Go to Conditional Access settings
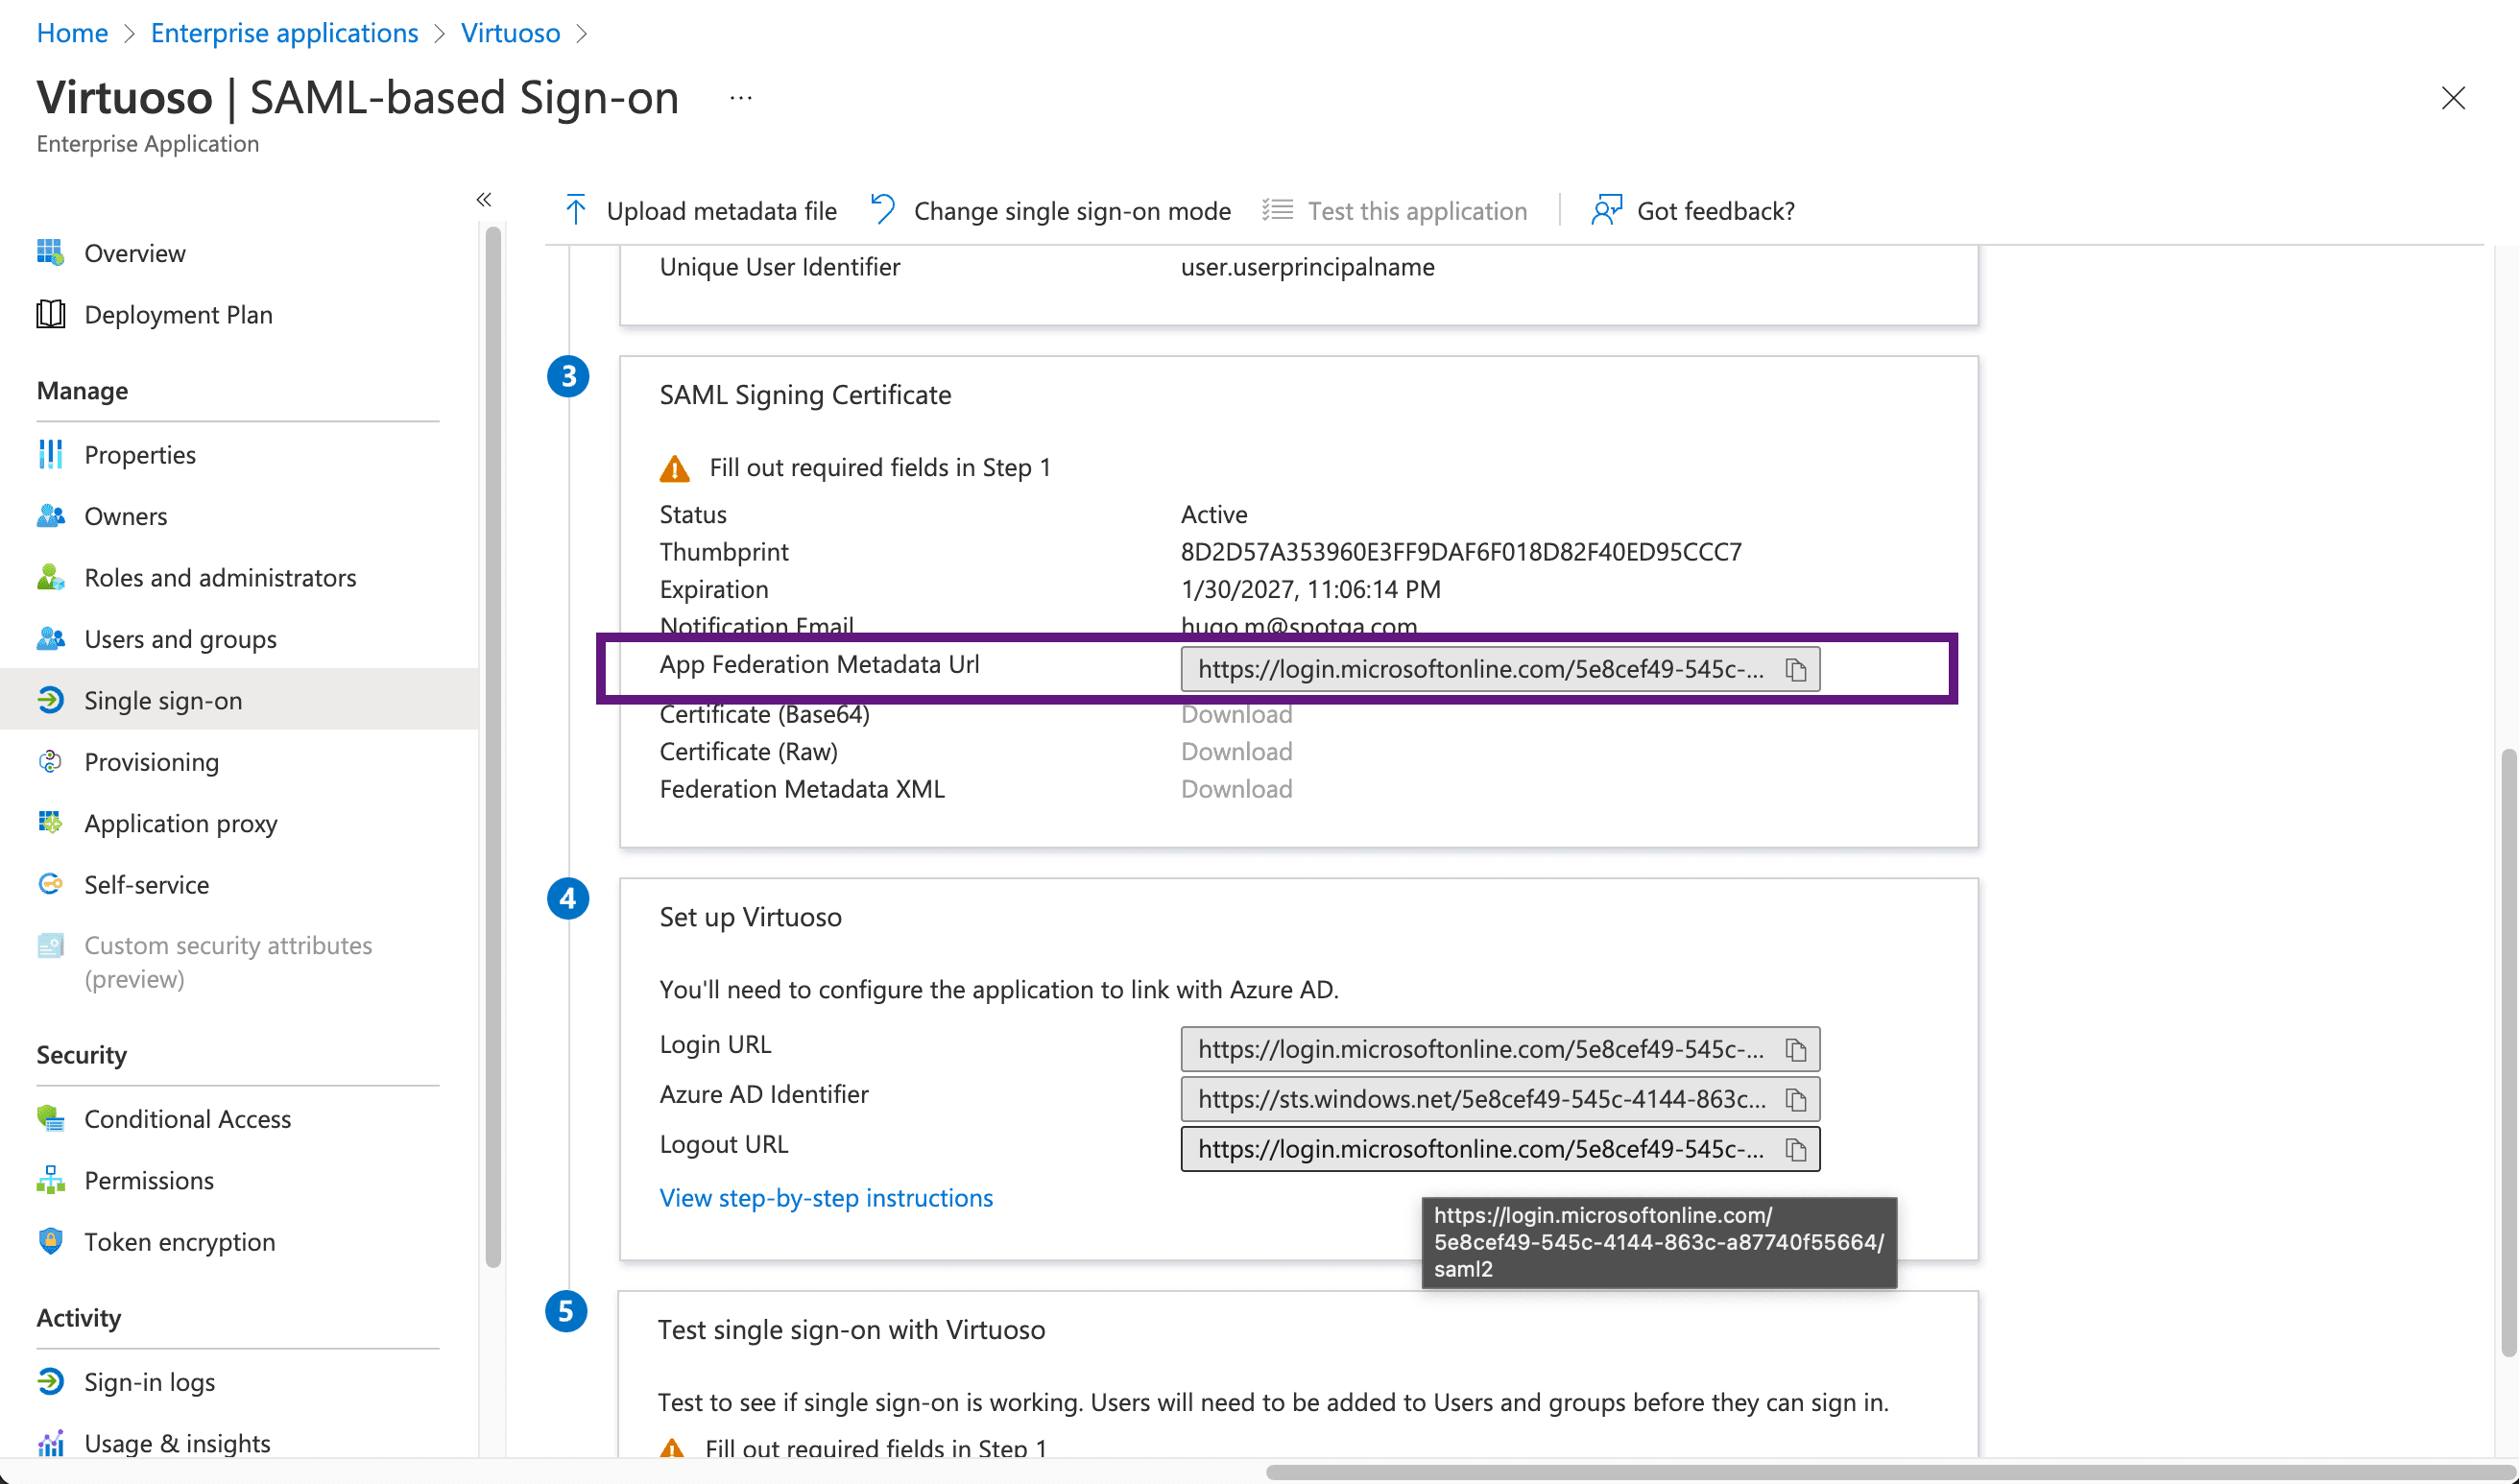The height and width of the screenshot is (1484, 2519). 187,1119
